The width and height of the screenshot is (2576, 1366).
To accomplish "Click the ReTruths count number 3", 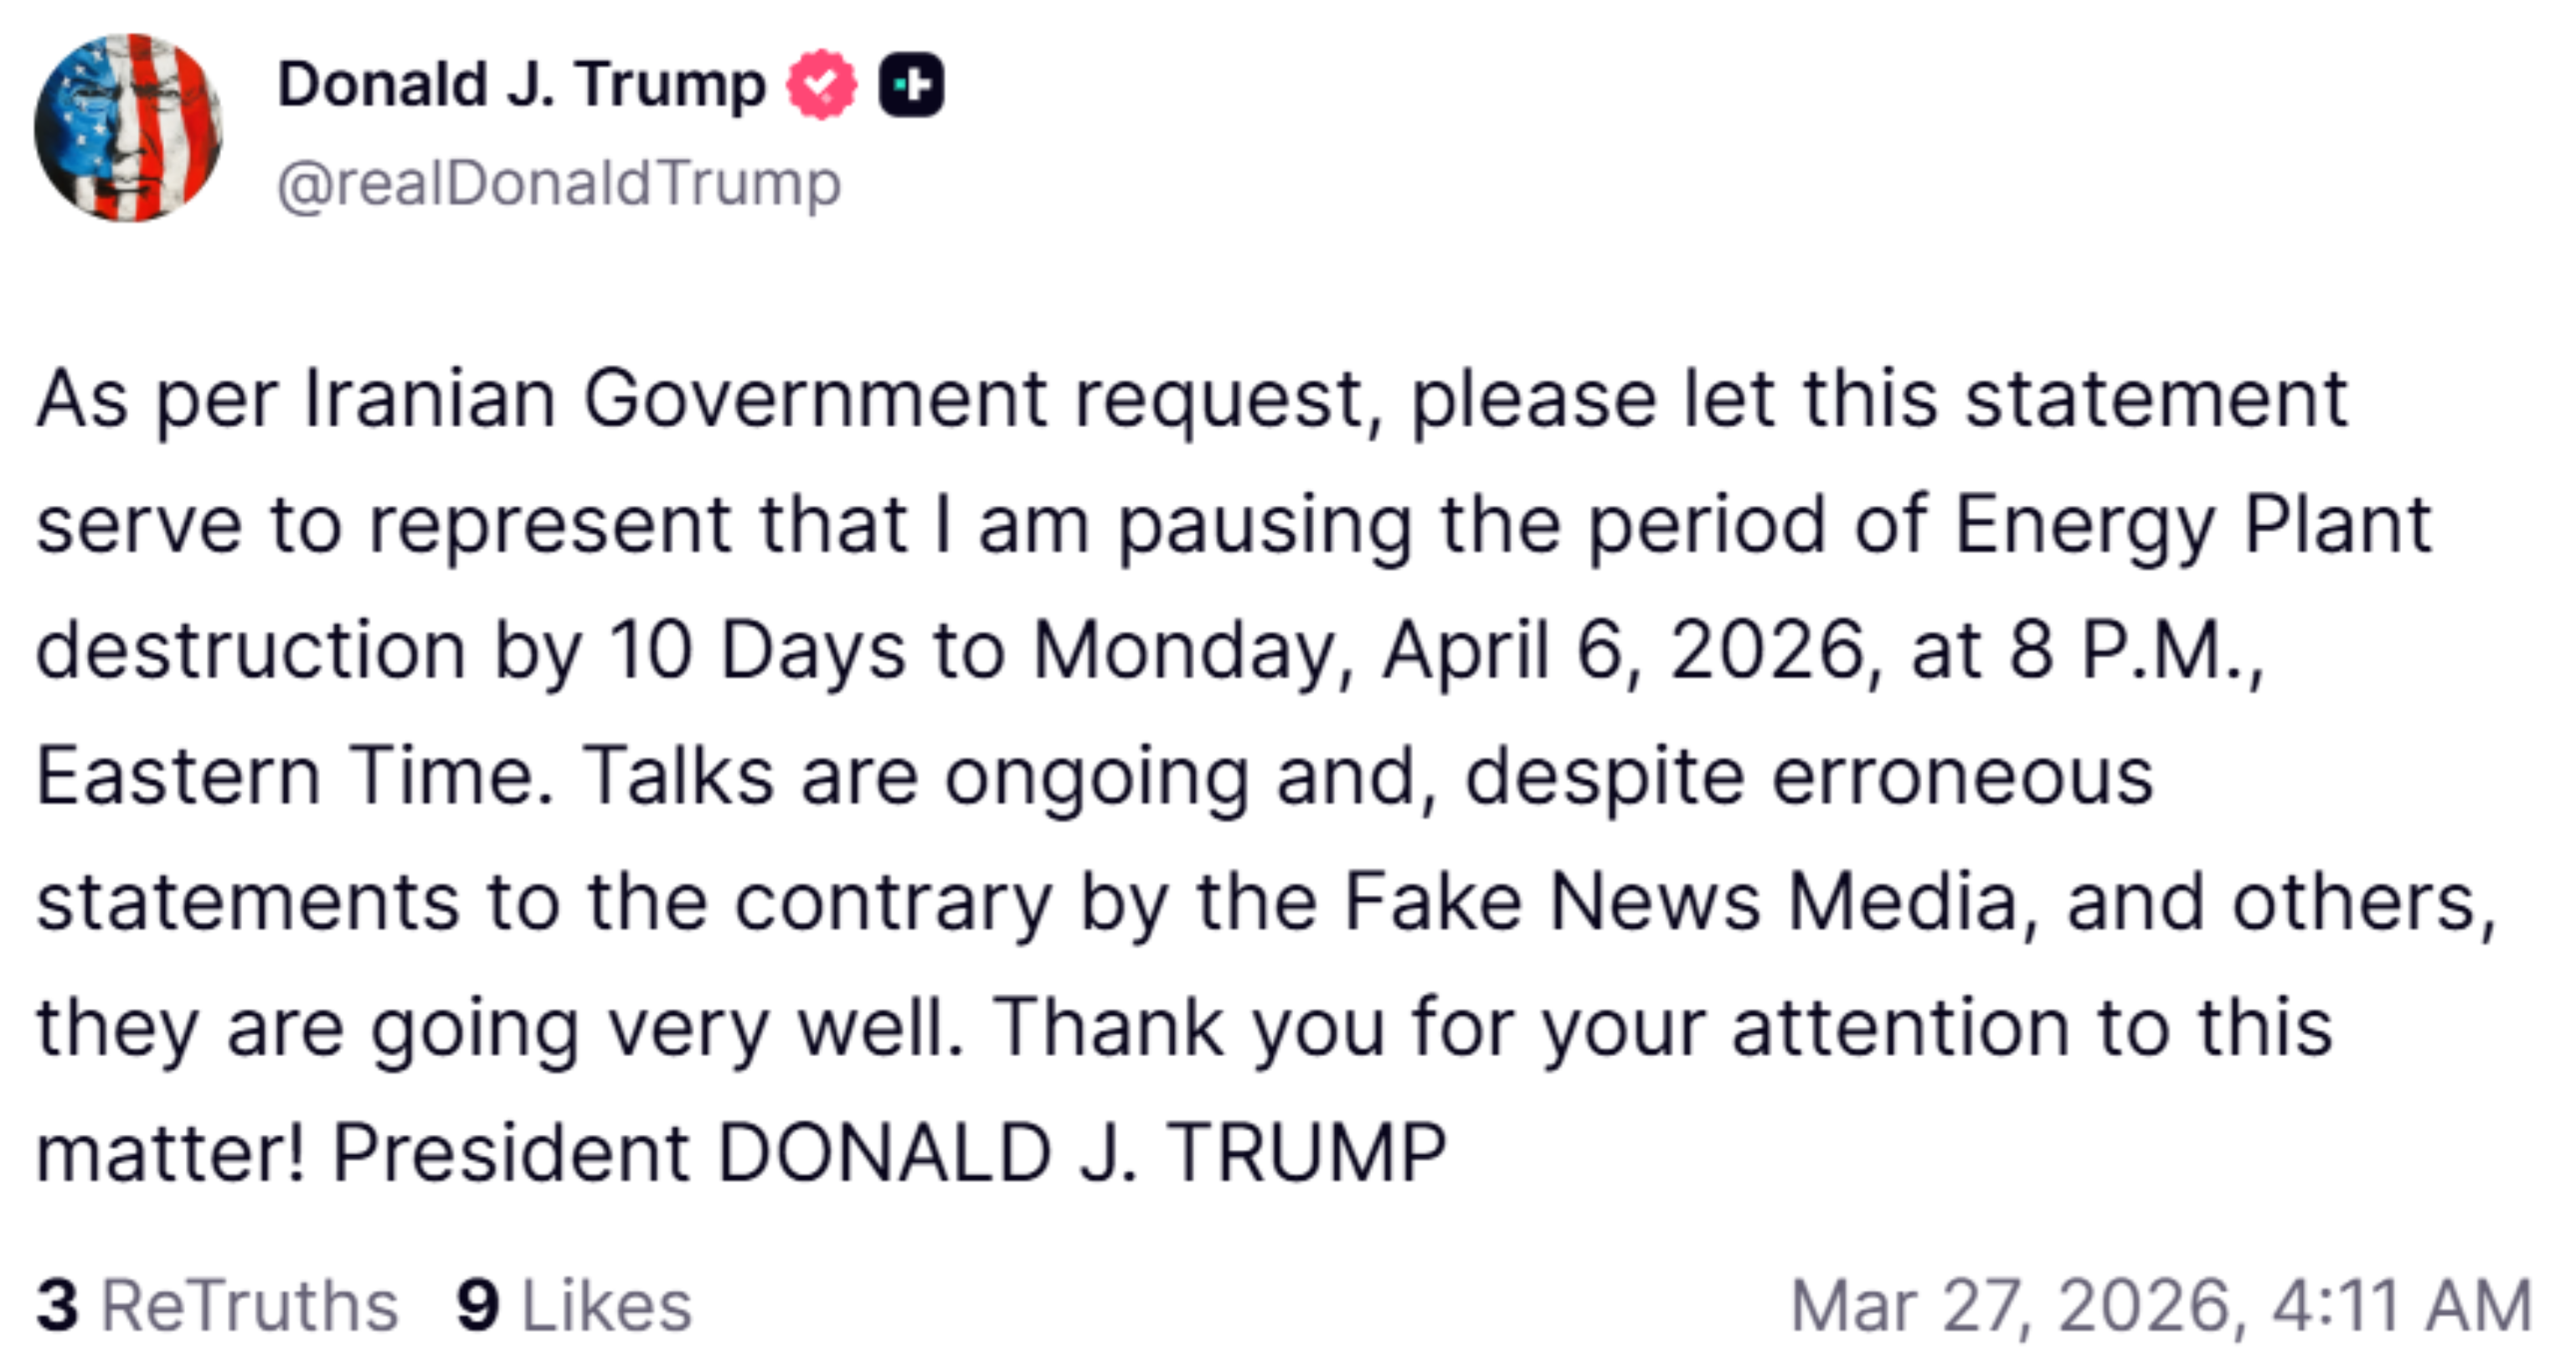I will (57, 1306).
